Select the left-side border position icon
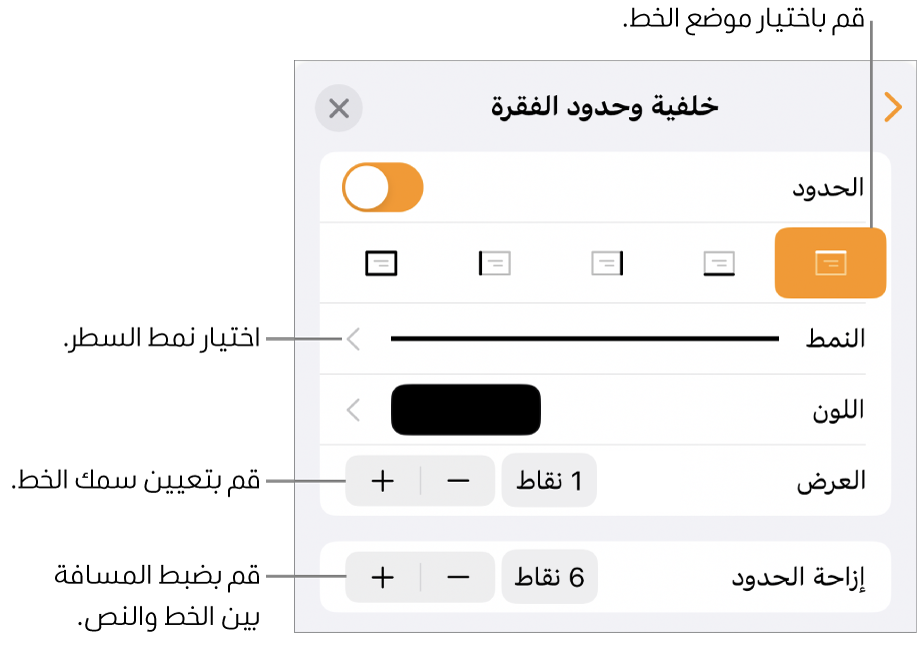The image size is (918, 660). click(x=494, y=263)
